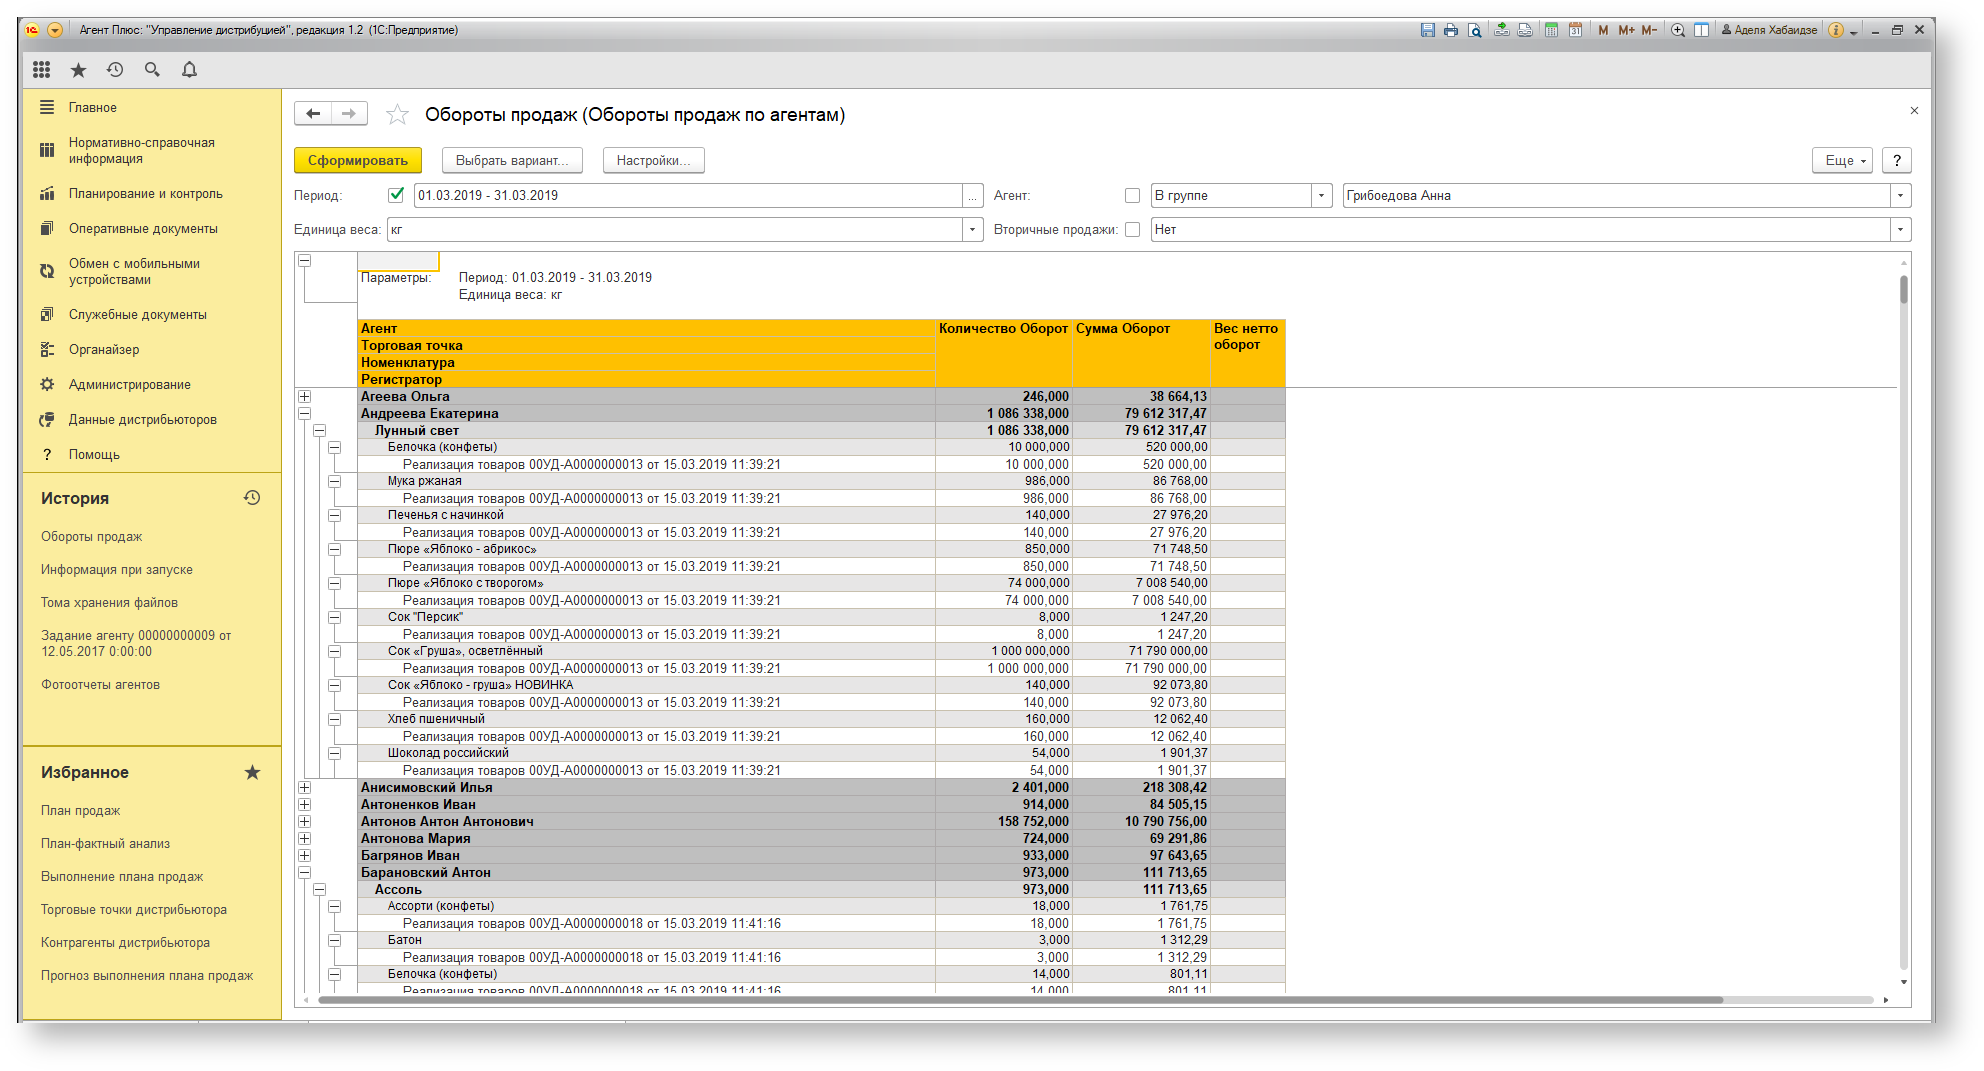Click the M+ memory add button

coord(1627,30)
